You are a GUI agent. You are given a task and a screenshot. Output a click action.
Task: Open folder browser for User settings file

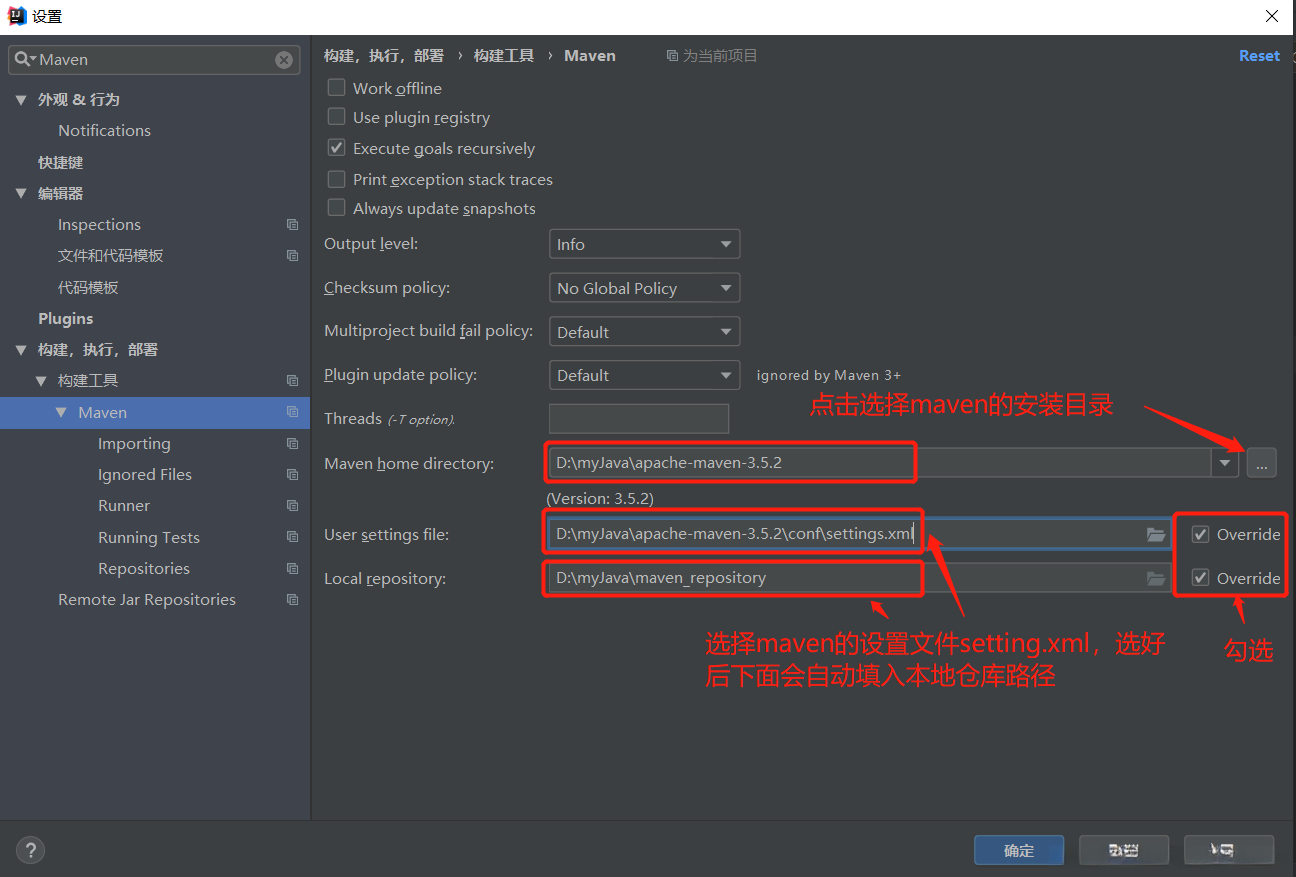click(1156, 535)
